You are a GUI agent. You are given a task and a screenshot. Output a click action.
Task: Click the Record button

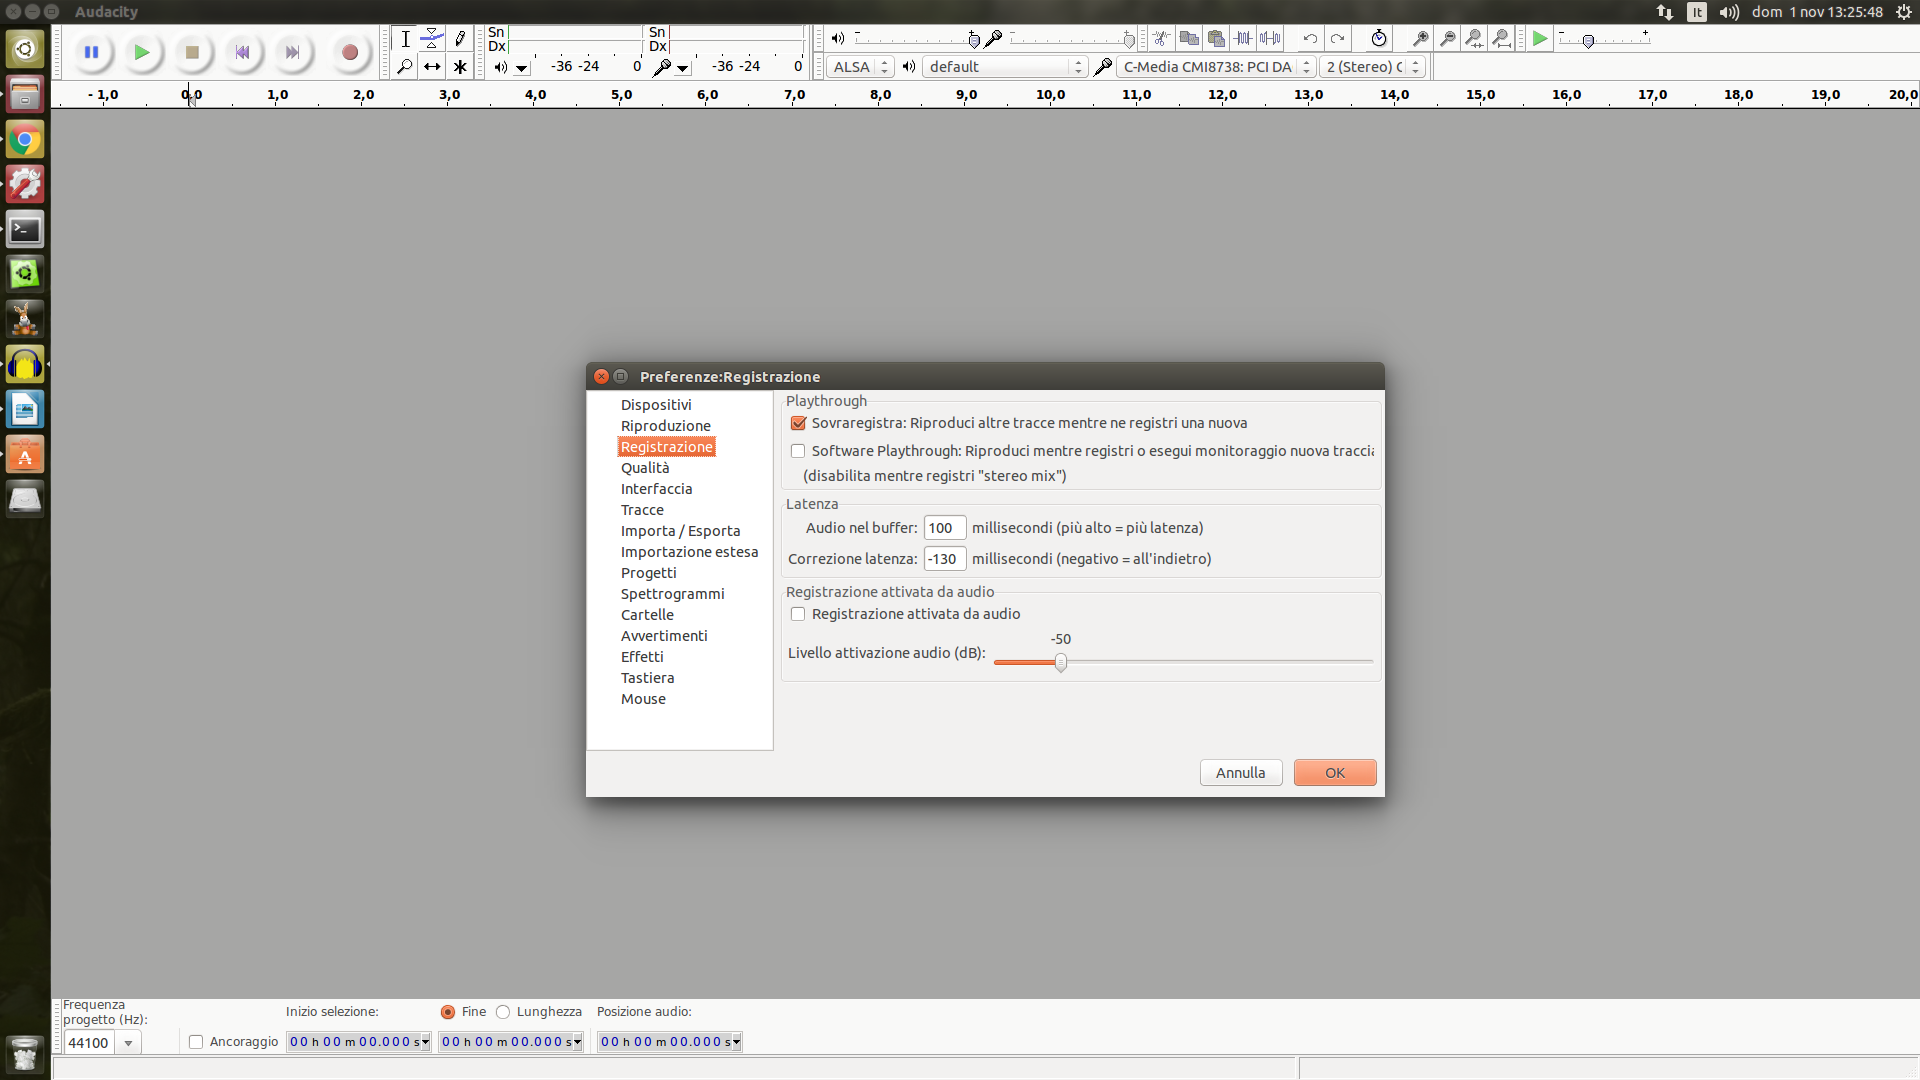point(349,52)
